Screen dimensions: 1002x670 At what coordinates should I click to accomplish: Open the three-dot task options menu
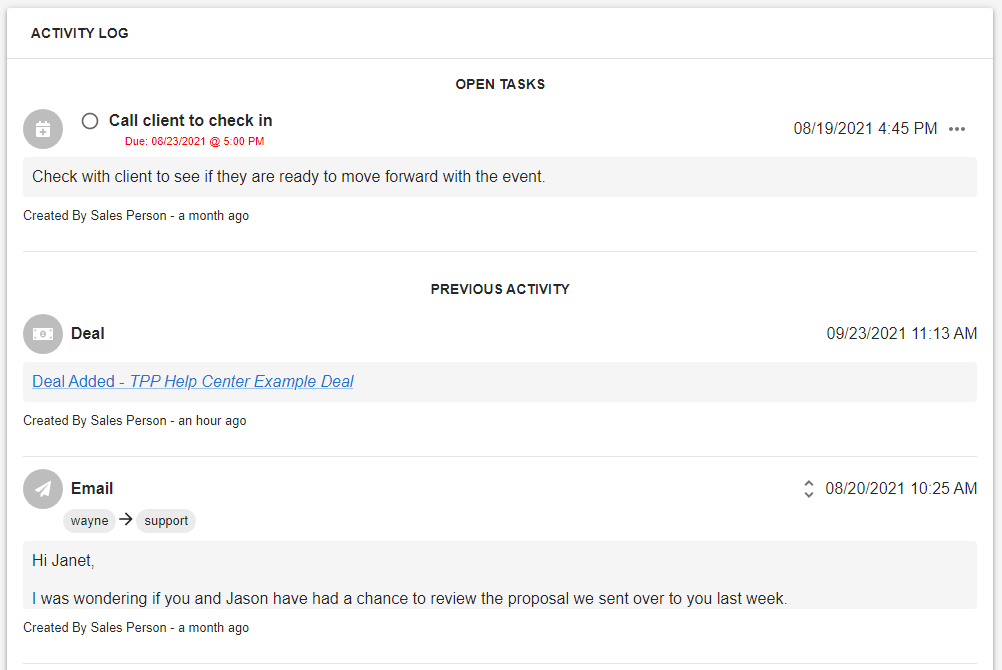pos(957,129)
